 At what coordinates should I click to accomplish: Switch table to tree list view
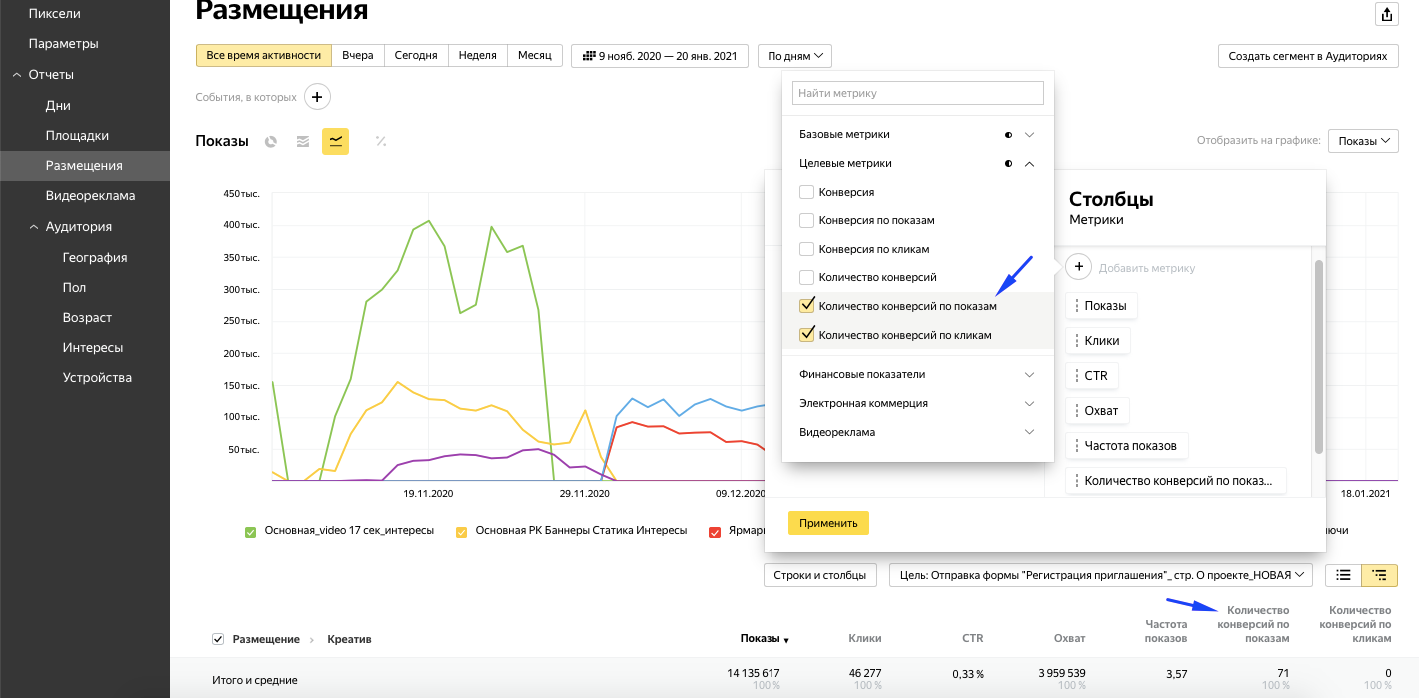pyautogui.click(x=1380, y=575)
